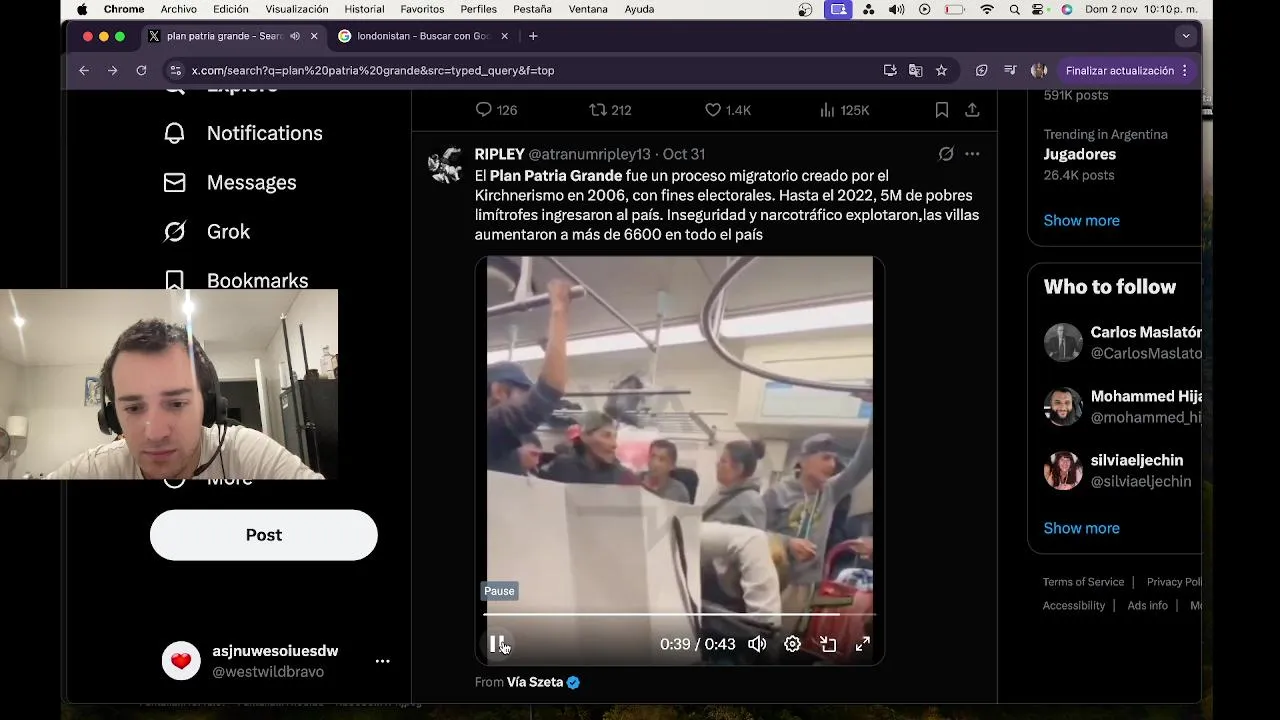Open the Apple menu
This screenshot has width=1280, height=720.
tap(81, 9)
